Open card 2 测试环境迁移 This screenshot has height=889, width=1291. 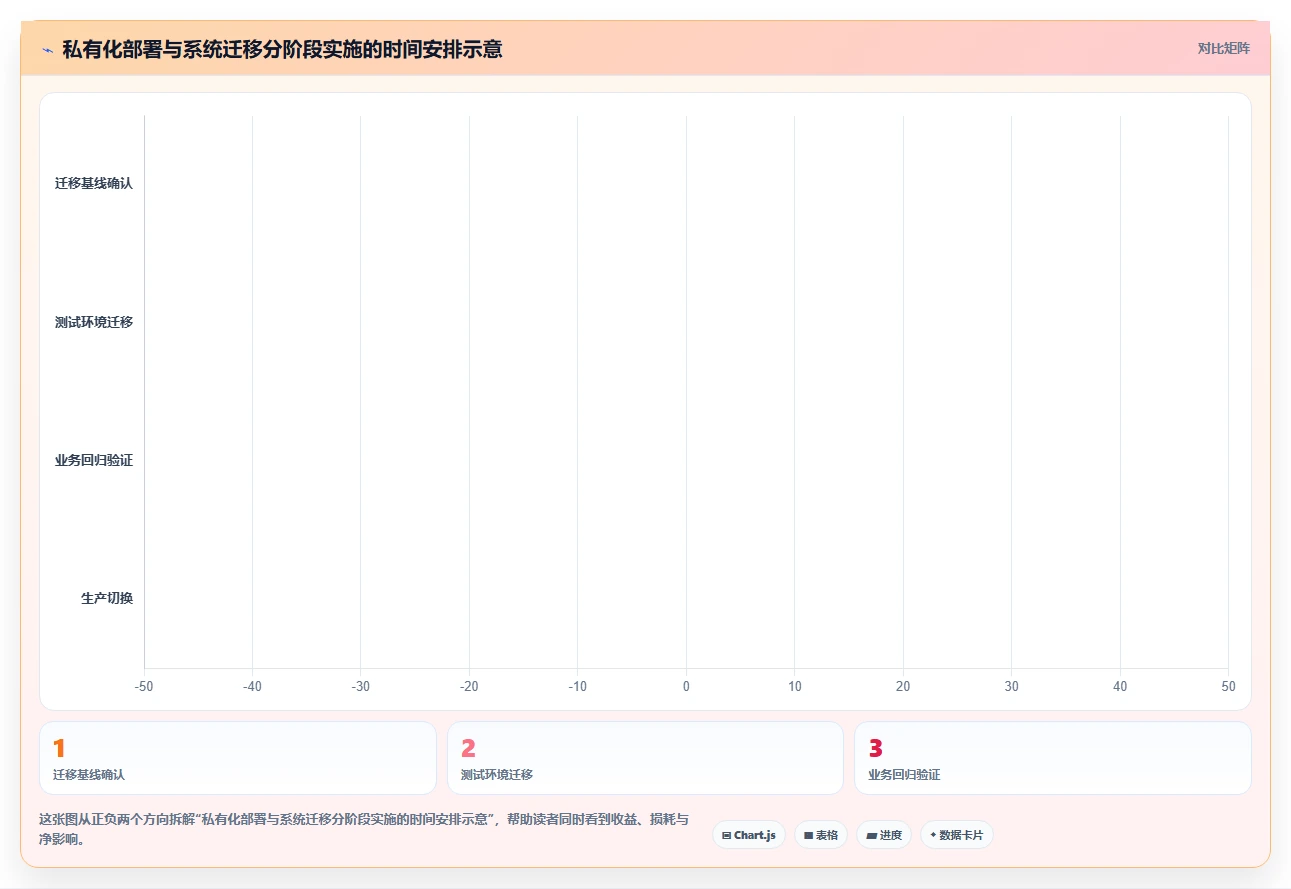645,758
